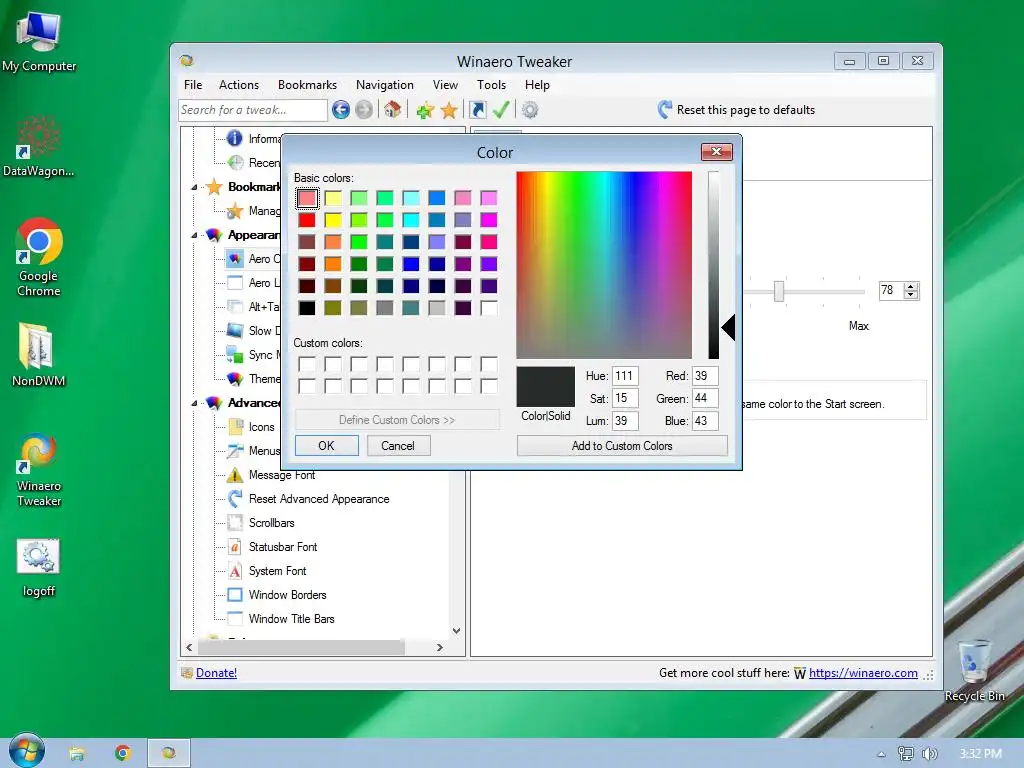
Task: Click the add bookmark star-plus icon
Action: coord(425,110)
